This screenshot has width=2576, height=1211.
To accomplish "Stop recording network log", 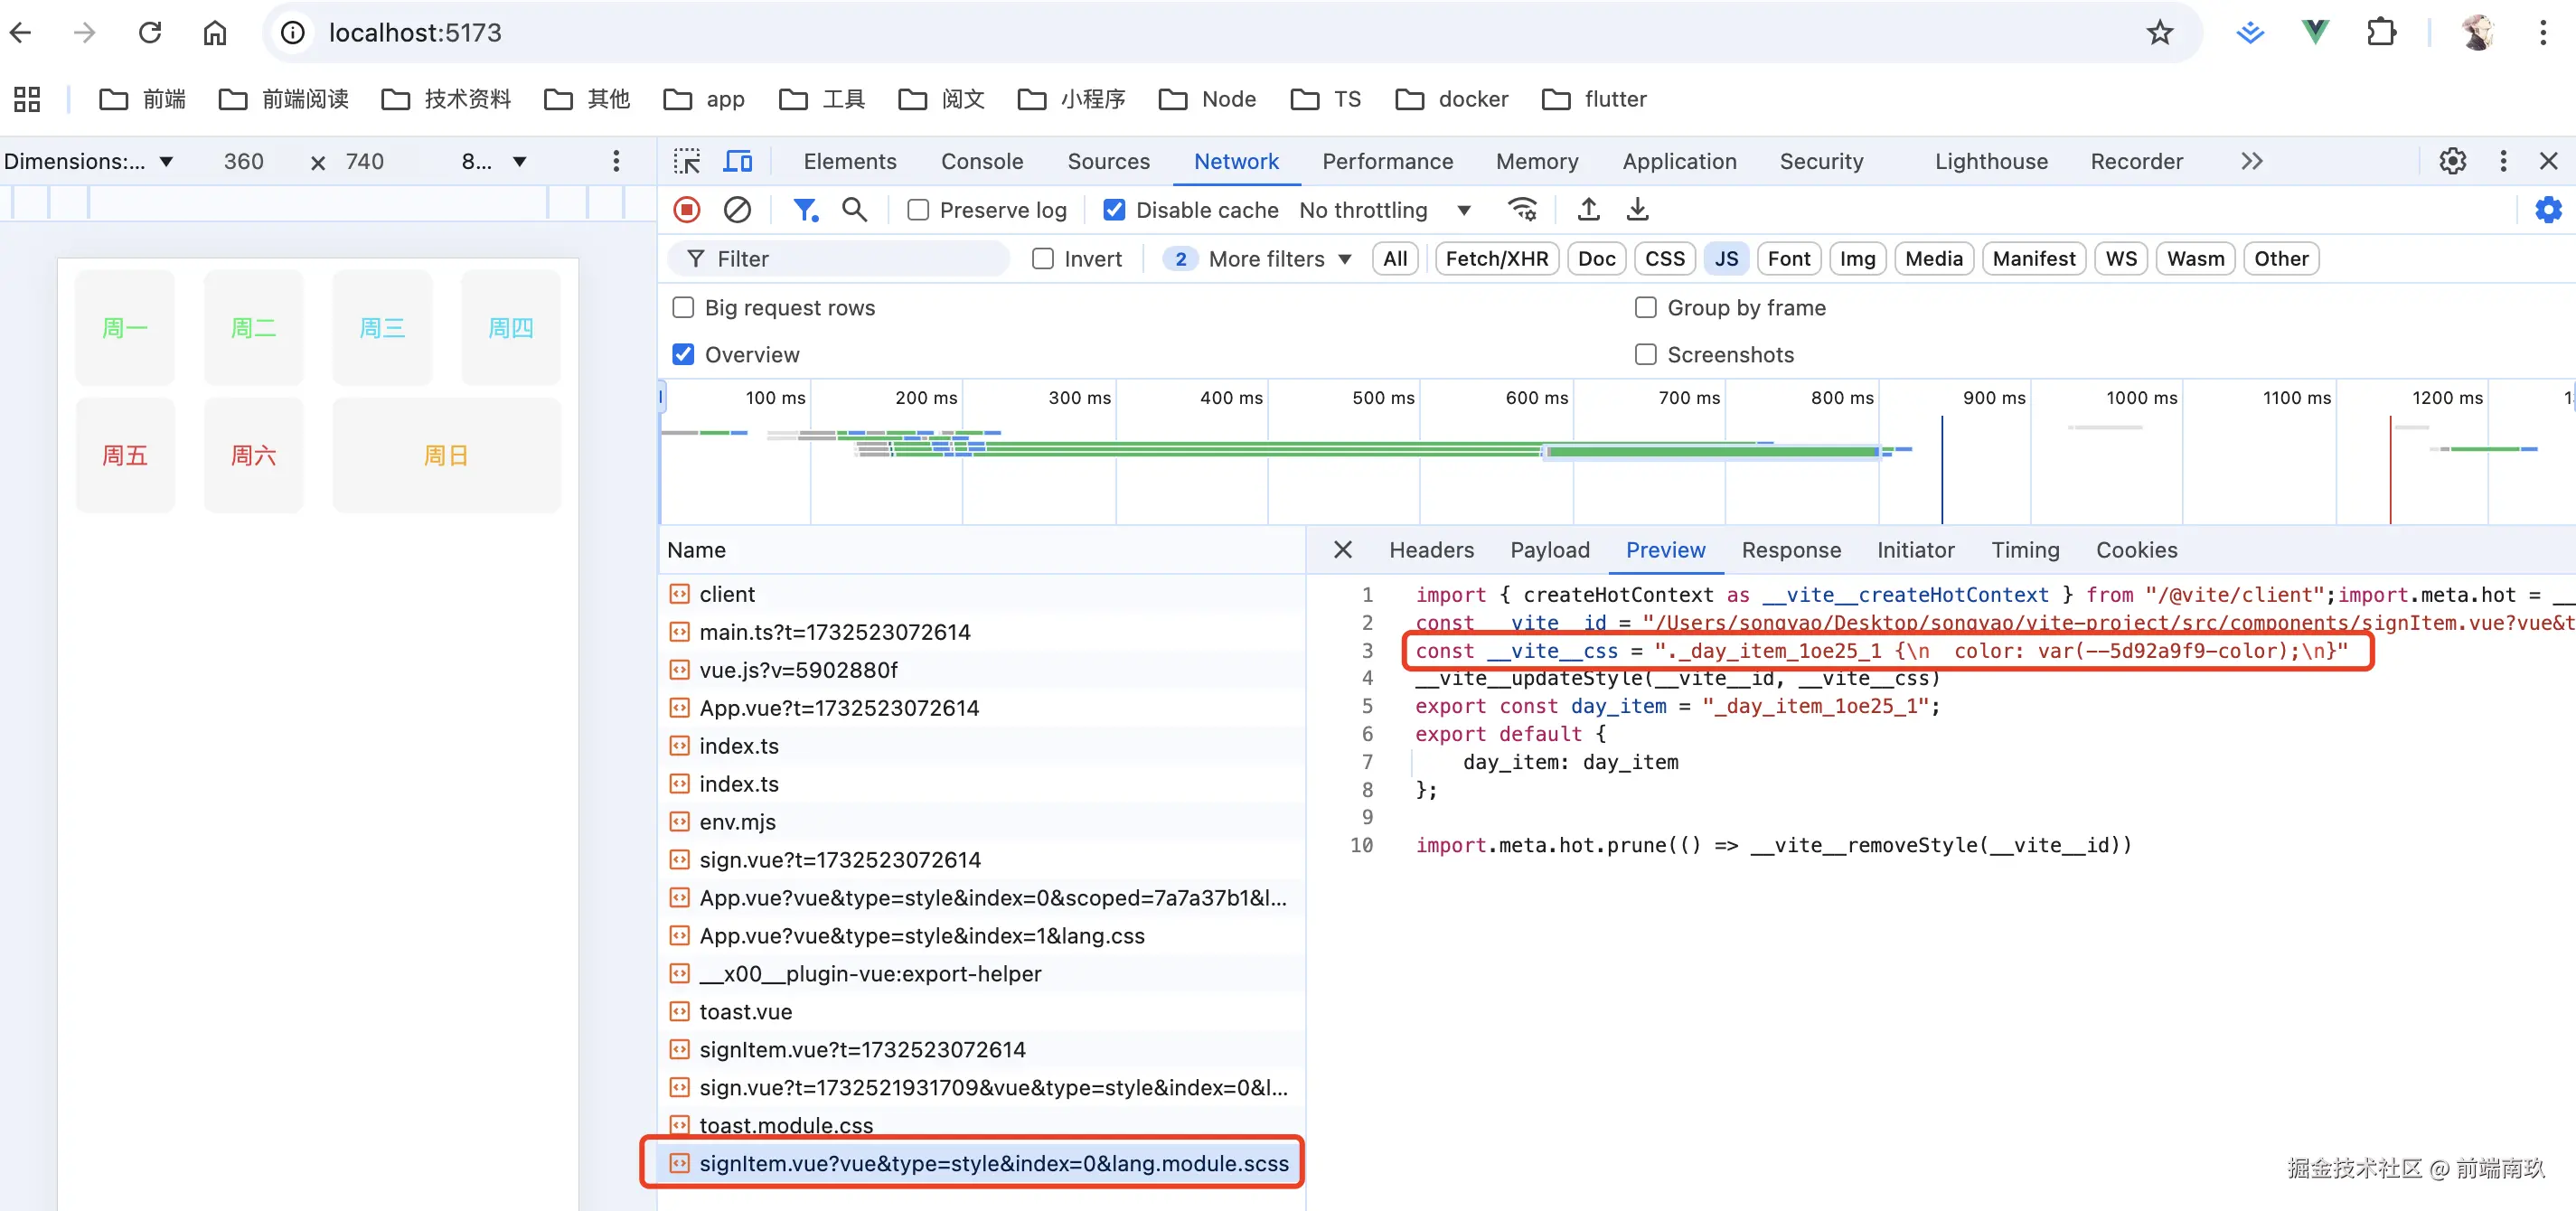I will pyautogui.click(x=686, y=210).
